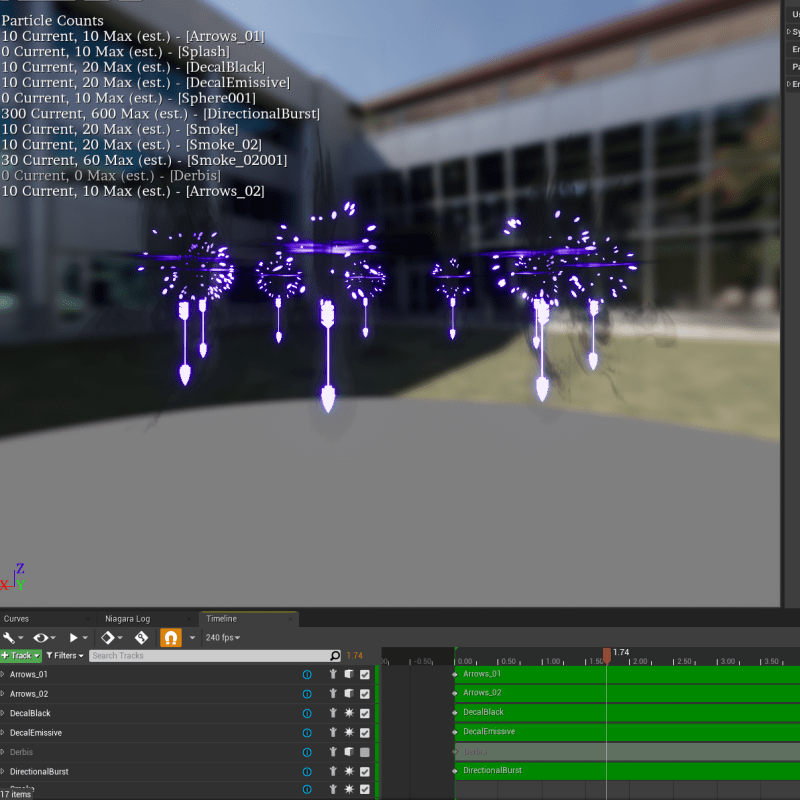The height and width of the screenshot is (800, 800).
Task: Uncheck the Arrows_02 track checkbox
Action: (x=366, y=693)
